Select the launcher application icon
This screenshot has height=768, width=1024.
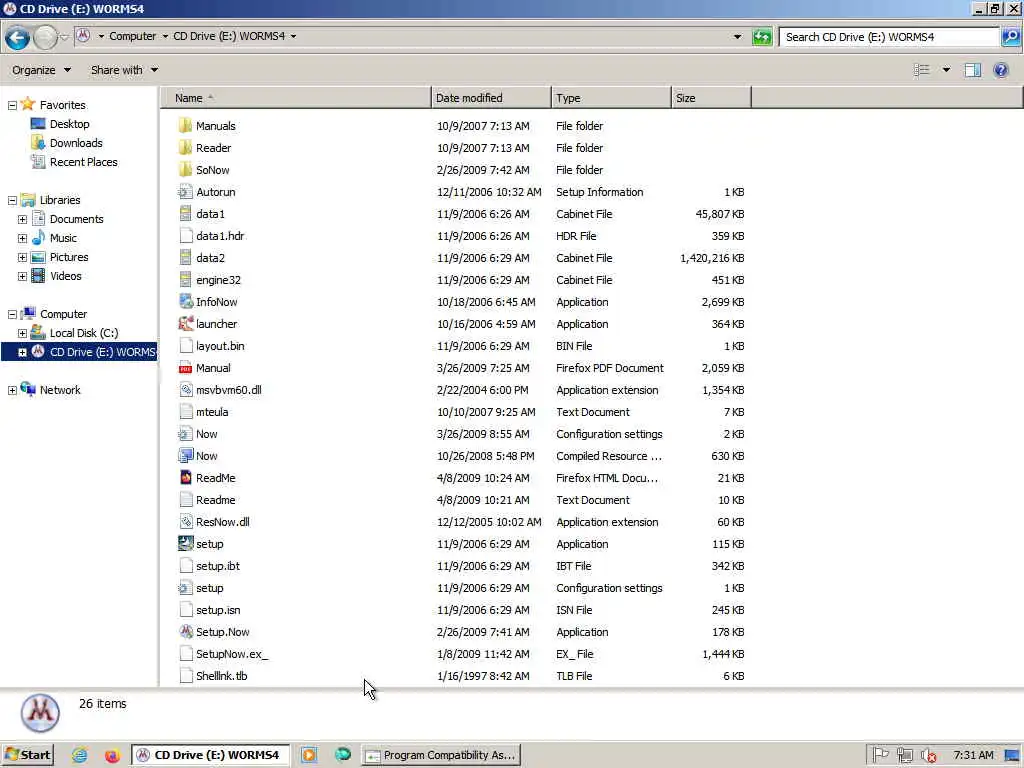point(185,323)
